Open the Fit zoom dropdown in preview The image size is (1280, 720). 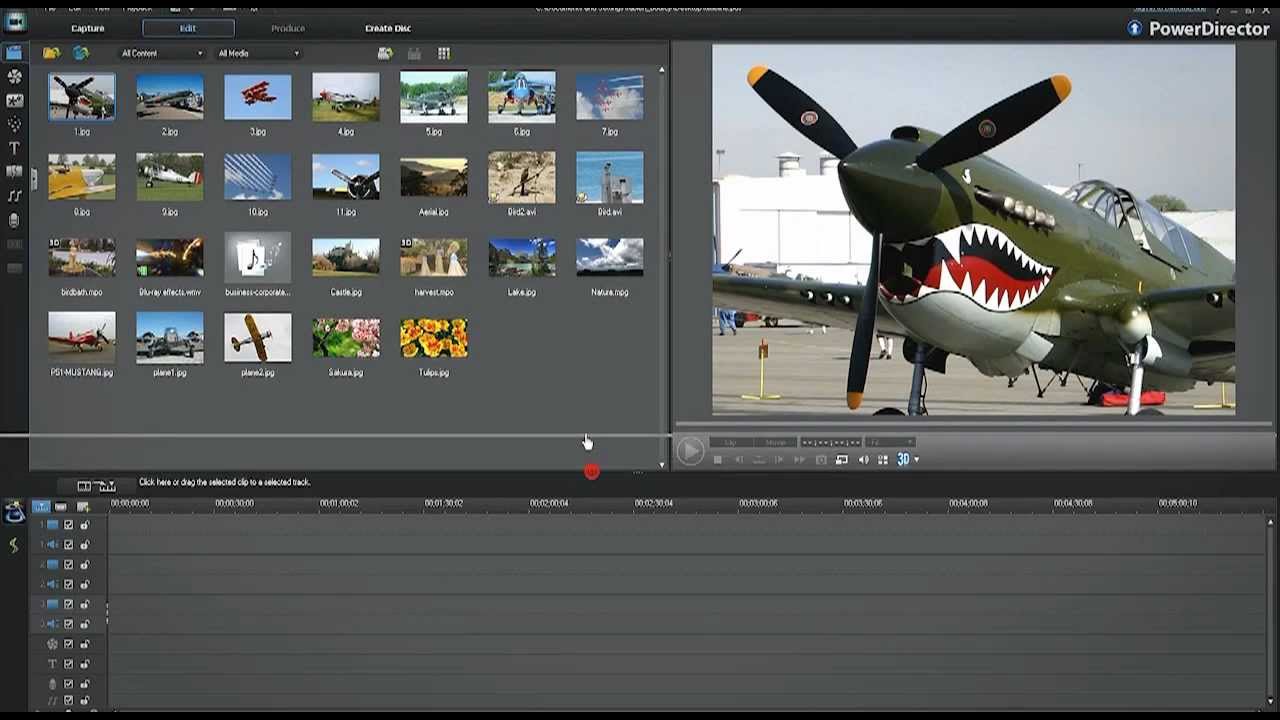(x=890, y=442)
